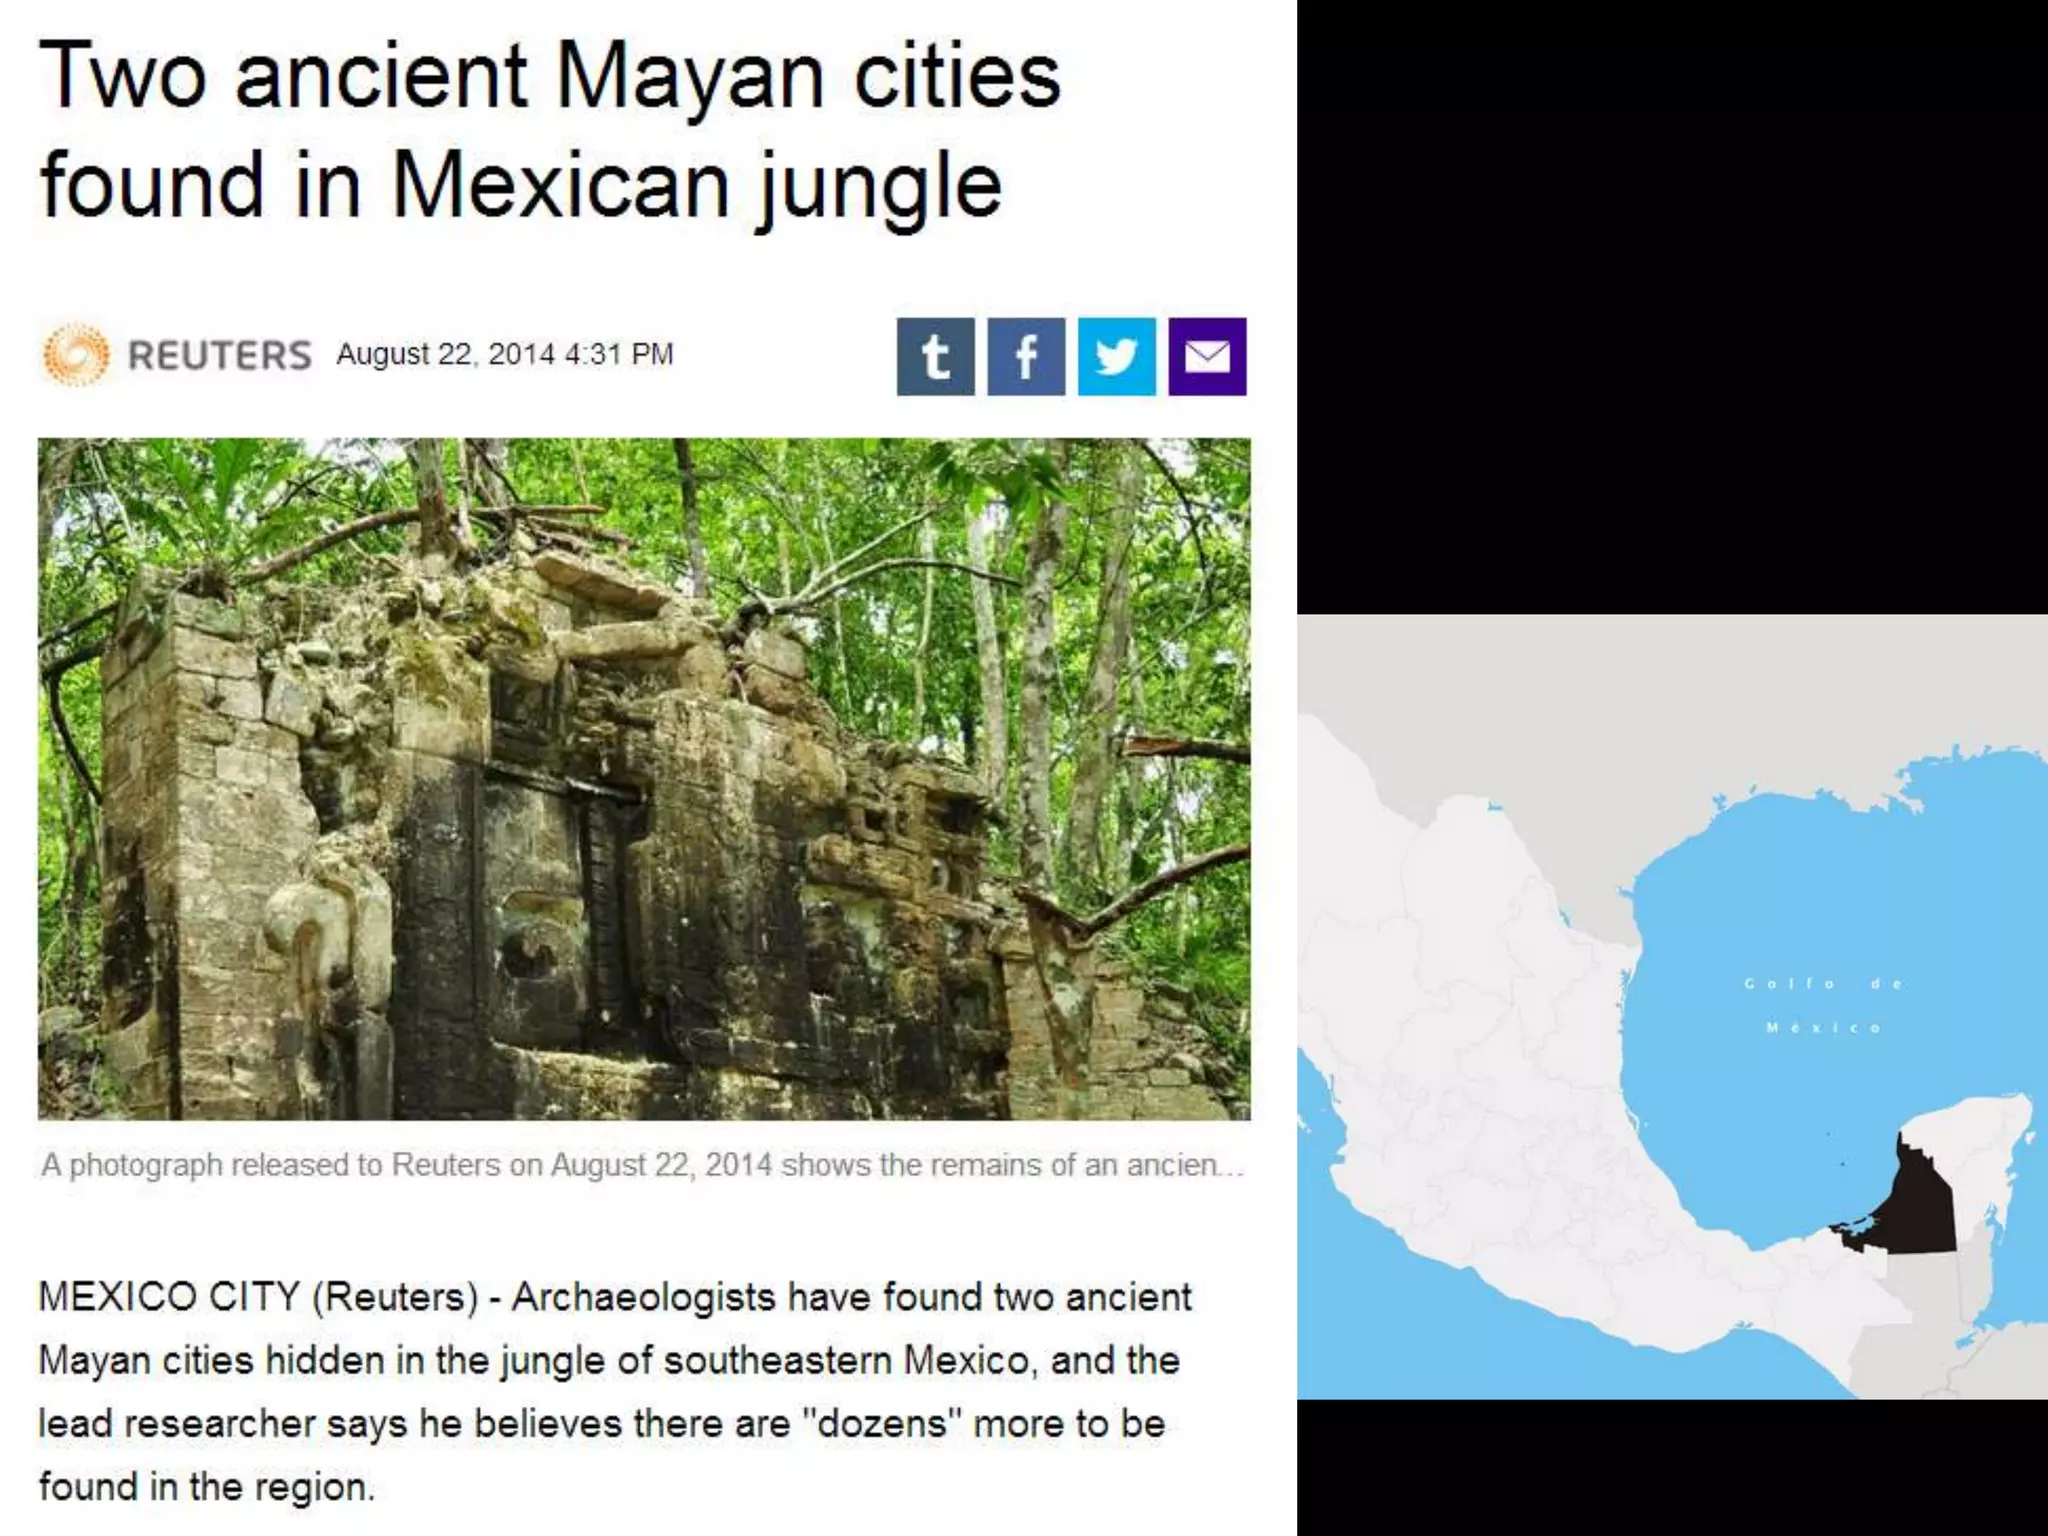Click the Reuters sunburst logo
Viewport: 2048px width, 1536px height.
click(x=76, y=354)
